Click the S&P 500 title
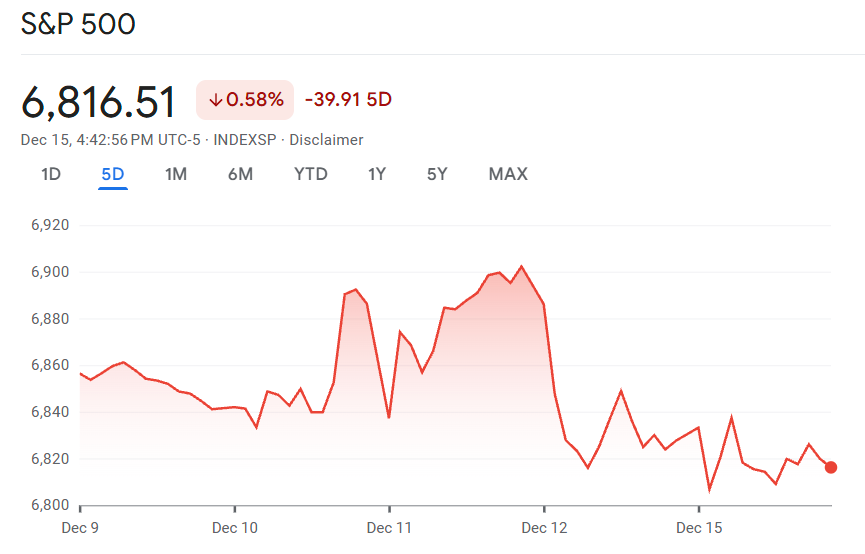This screenshot has width=865, height=554. coord(78,24)
